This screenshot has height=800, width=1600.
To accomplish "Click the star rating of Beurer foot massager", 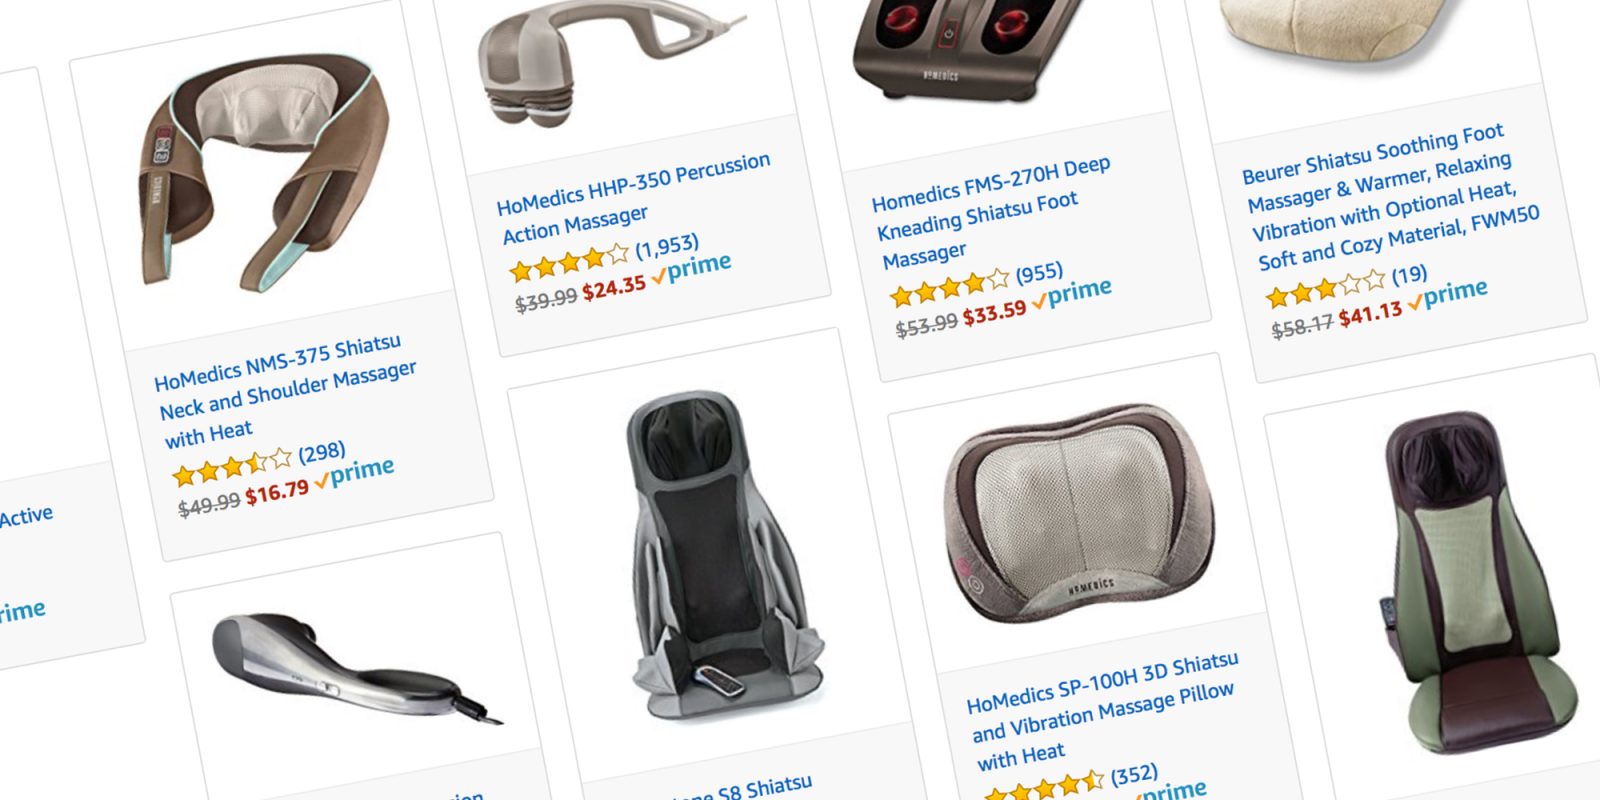I will pos(1326,290).
